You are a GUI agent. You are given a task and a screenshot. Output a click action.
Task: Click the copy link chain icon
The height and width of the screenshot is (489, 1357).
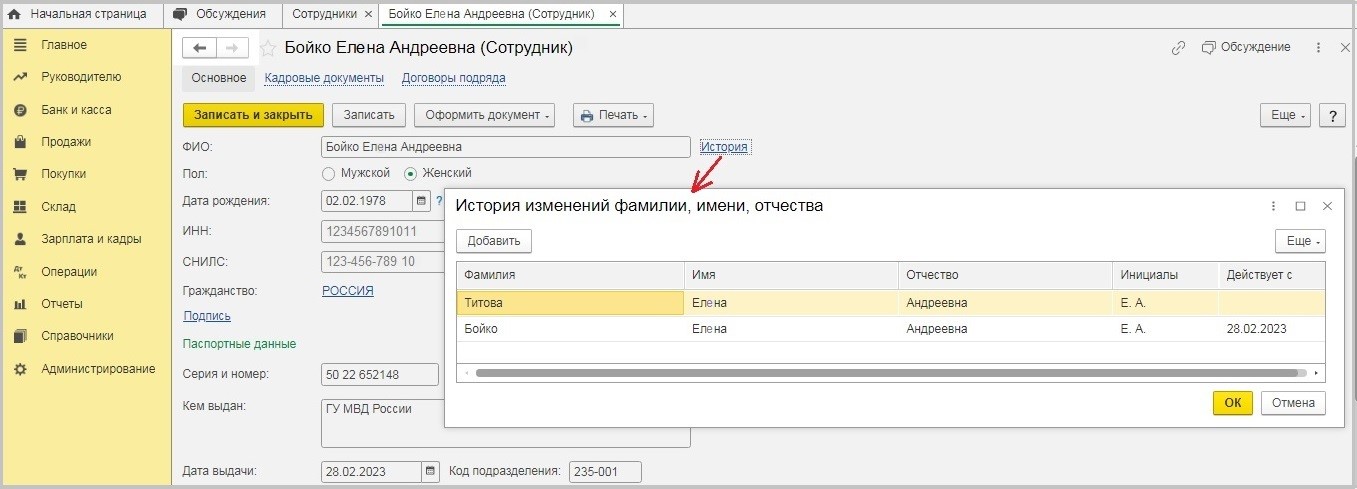1179,48
